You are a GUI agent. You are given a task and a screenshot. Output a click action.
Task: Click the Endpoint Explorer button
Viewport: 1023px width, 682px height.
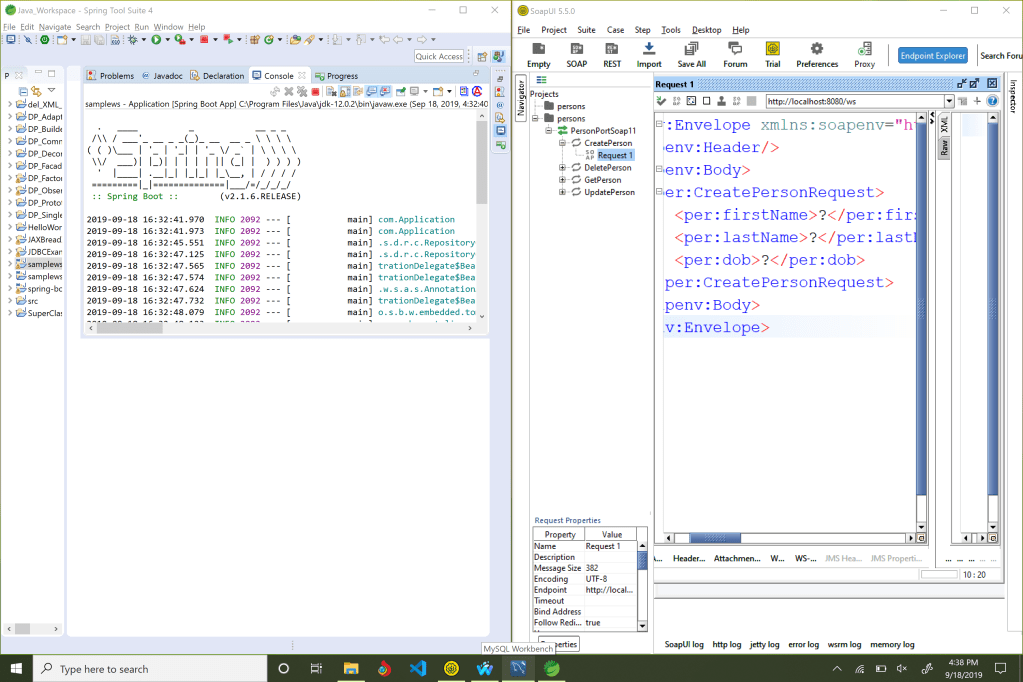(932, 56)
